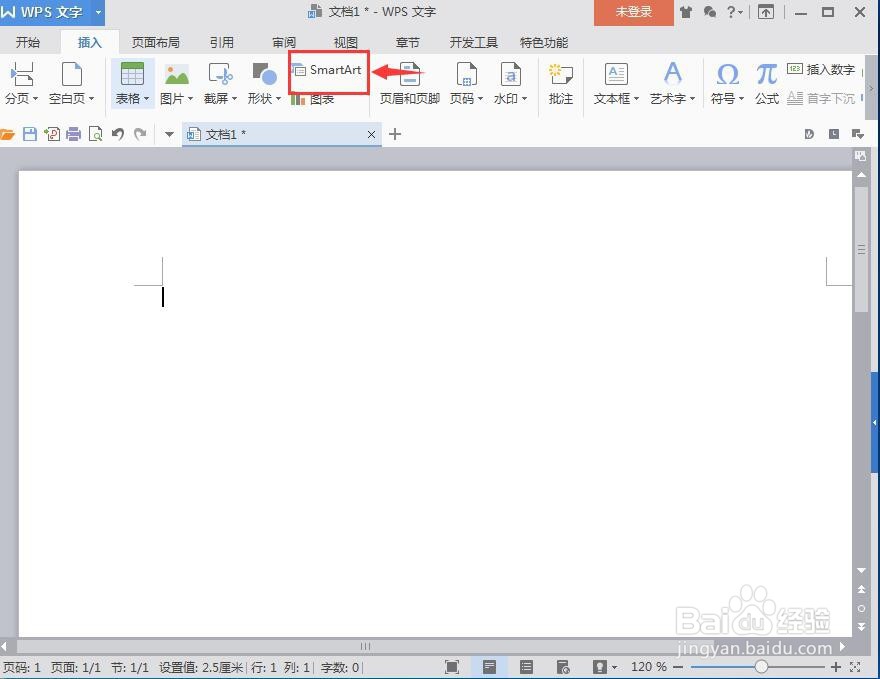Open header and footer (页眉和页脚)
This screenshot has width=880, height=679.
410,83
